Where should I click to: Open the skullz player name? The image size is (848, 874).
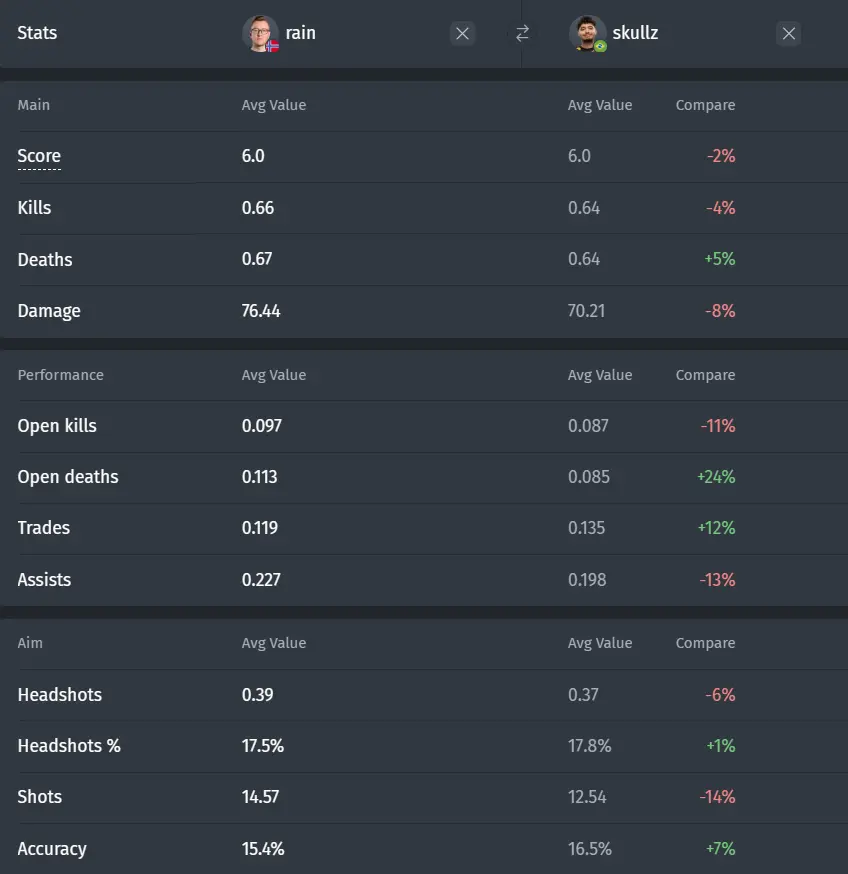[x=635, y=33]
